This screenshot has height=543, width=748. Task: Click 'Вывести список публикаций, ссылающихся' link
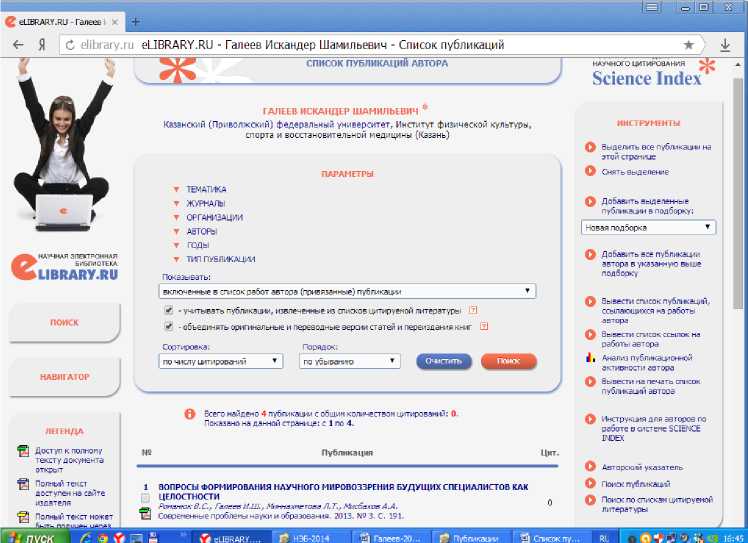click(x=655, y=311)
